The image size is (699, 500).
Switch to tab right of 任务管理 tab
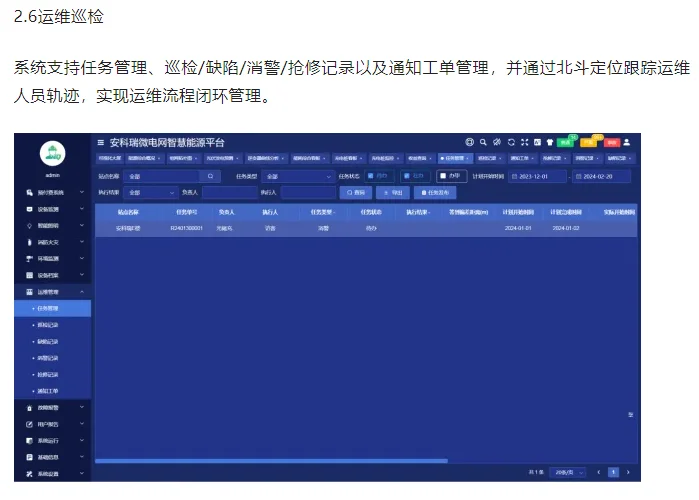(490, 158)
